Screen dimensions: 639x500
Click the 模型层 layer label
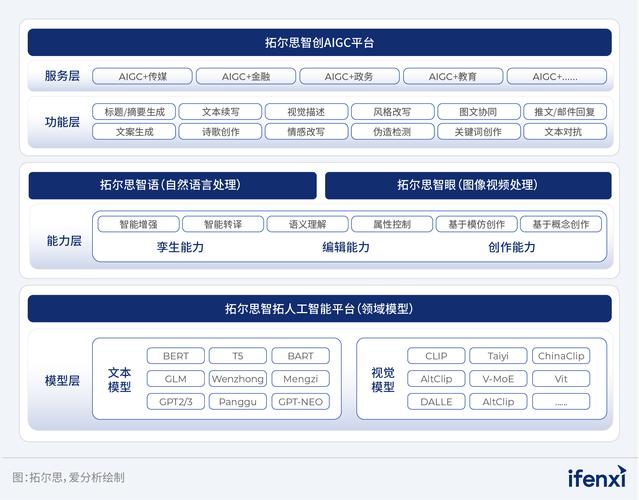(62, 381)
